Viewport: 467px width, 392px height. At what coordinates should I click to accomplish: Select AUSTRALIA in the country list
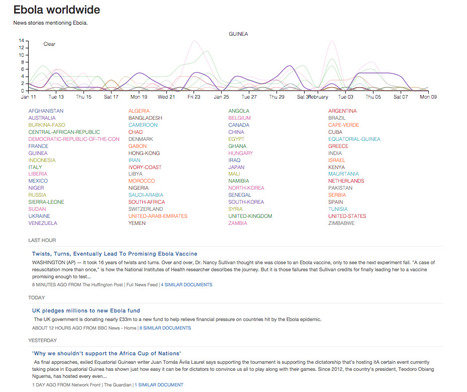(42, 118)
